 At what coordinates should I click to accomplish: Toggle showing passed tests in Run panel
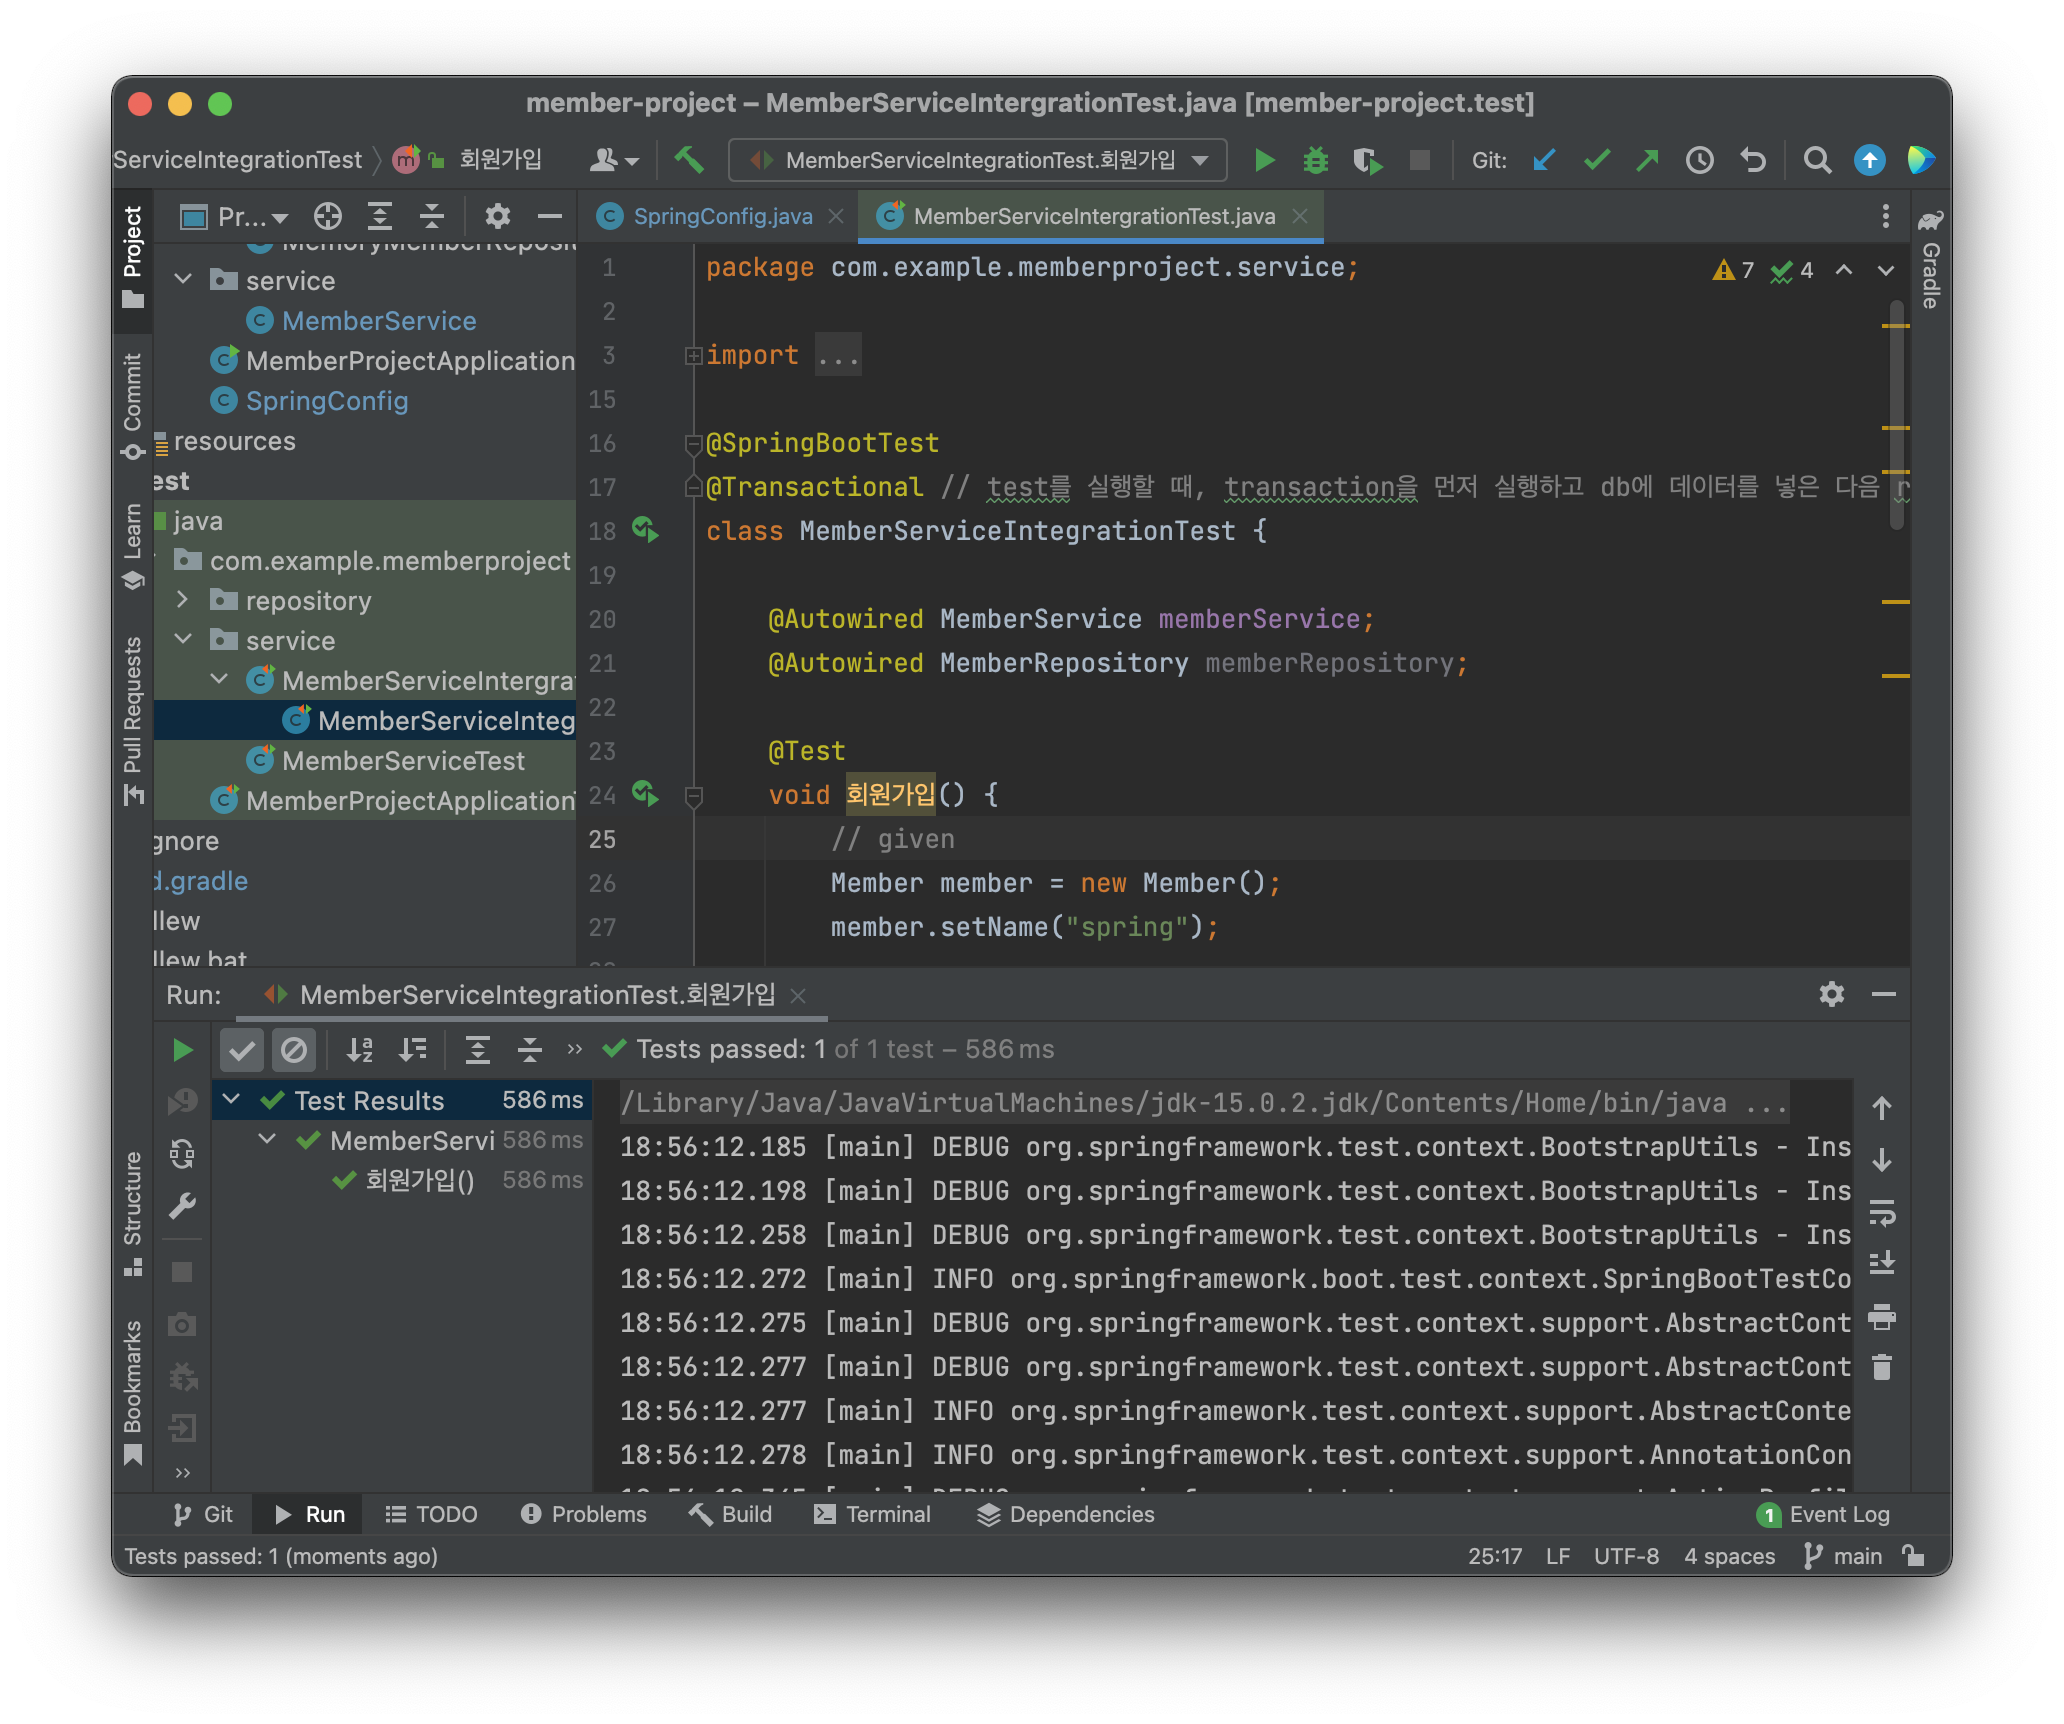[242, 1049]
